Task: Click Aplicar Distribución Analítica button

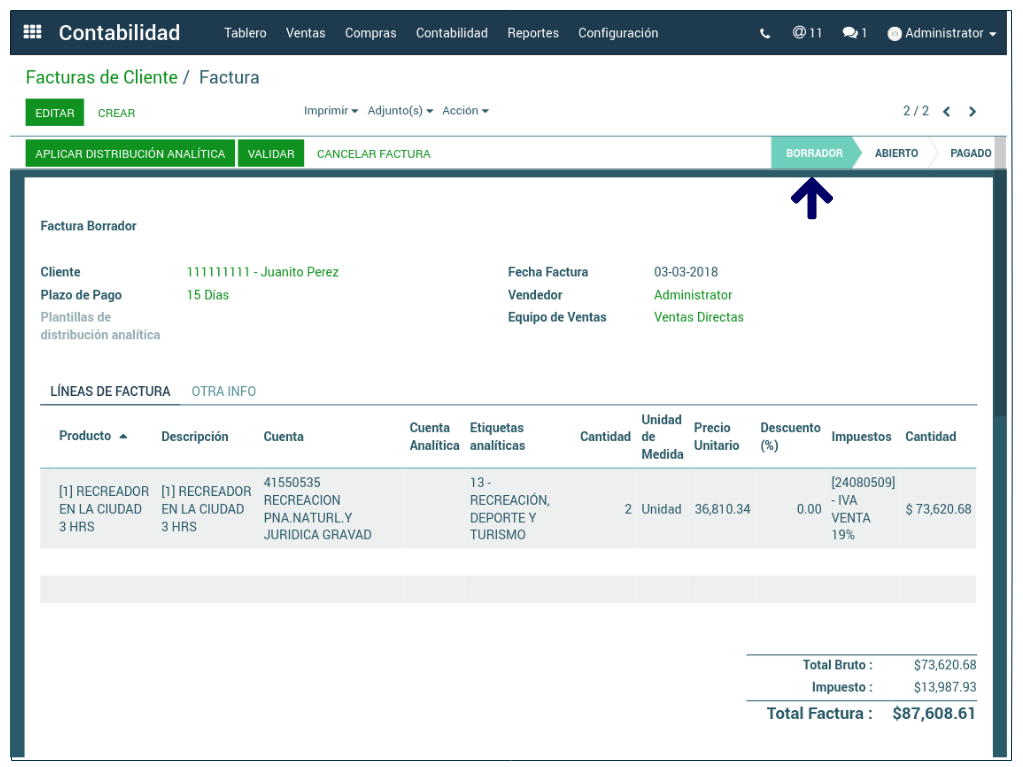Action: (x=130, y=154)
